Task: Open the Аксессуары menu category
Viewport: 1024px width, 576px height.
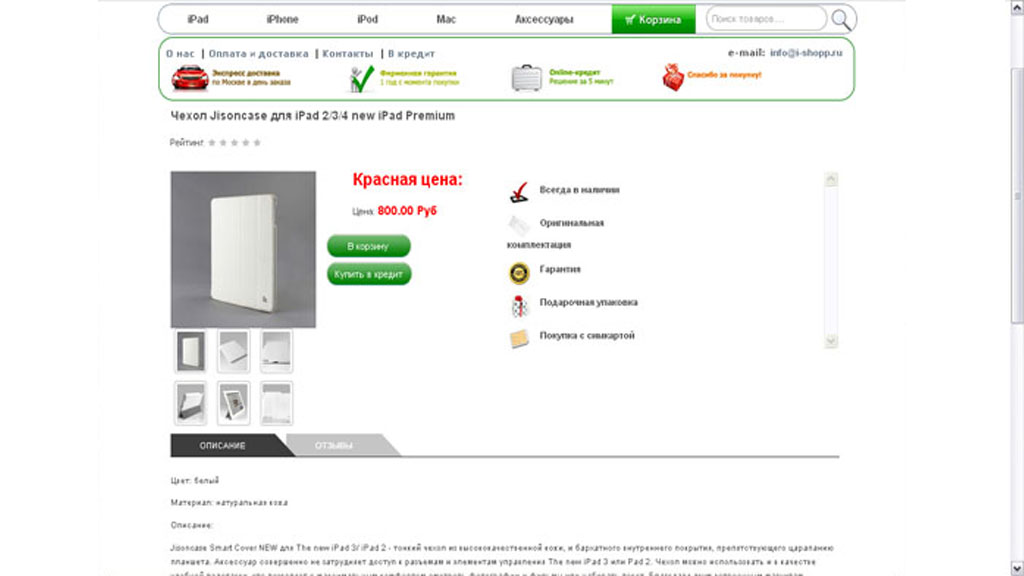Action: (x=544, y=20)
